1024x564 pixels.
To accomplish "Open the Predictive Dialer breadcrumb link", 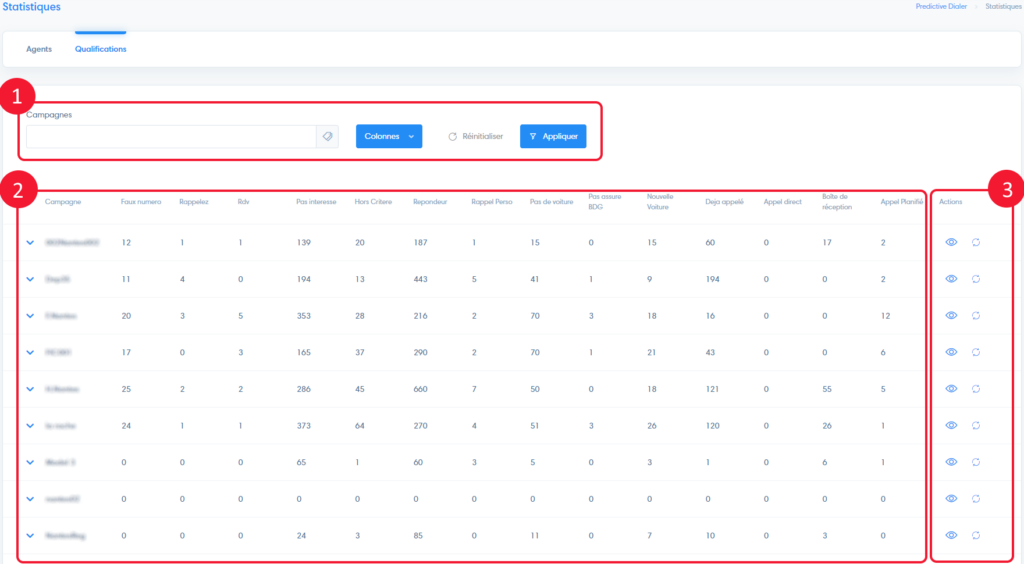I will (x=943, y=6).
